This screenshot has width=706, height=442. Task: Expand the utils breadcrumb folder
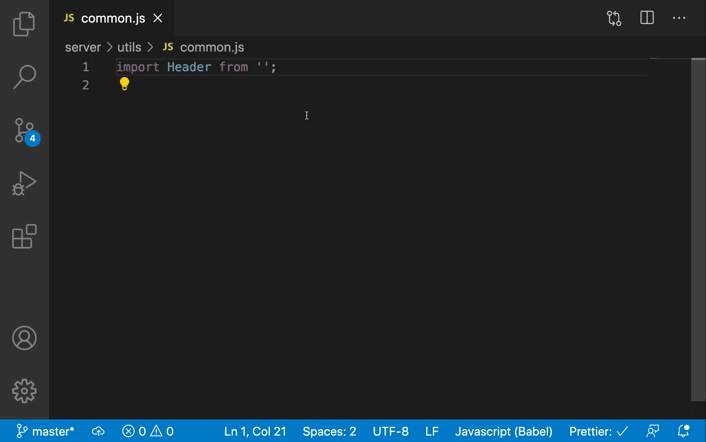coord(129,47)
